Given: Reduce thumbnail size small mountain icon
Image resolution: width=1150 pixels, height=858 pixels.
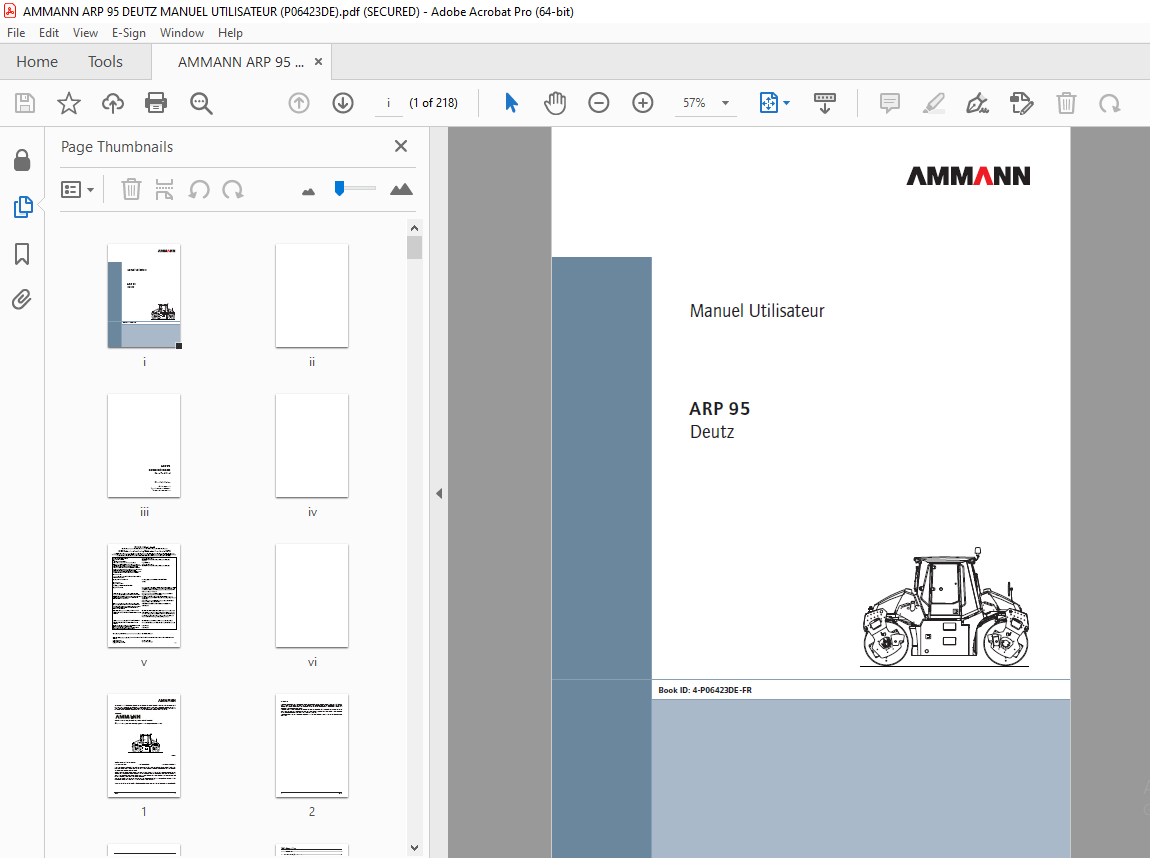Looking at the screenshot, I should tap(308, 191).
